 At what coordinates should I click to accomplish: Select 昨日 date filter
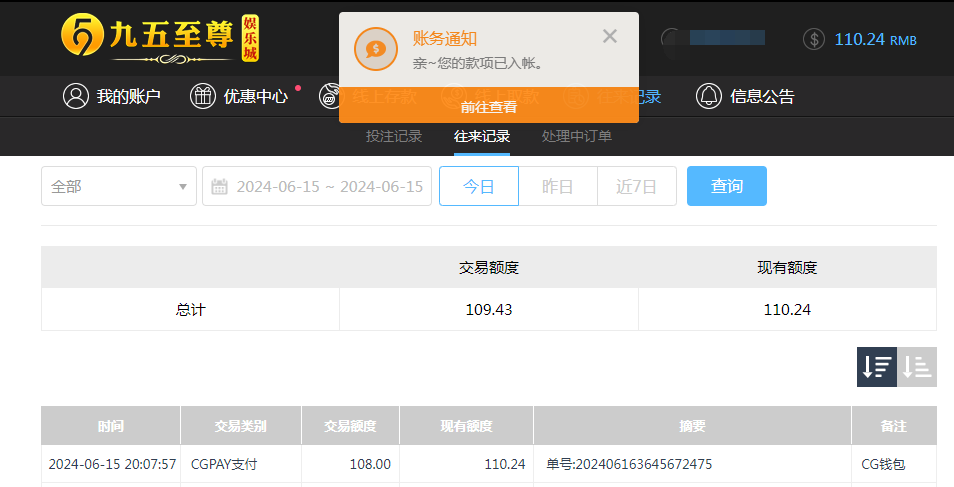pos(558,186)
